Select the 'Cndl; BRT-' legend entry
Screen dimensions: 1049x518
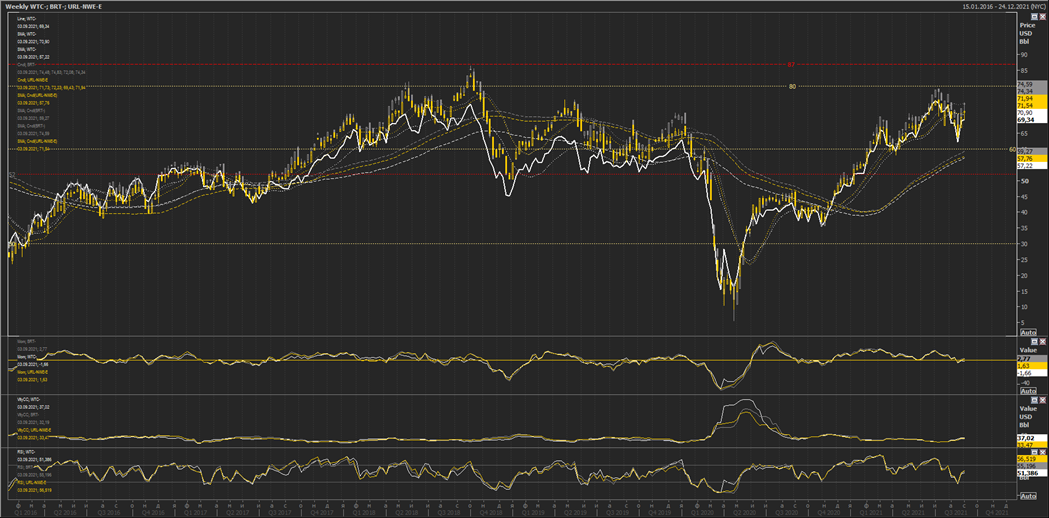point(27,64)
